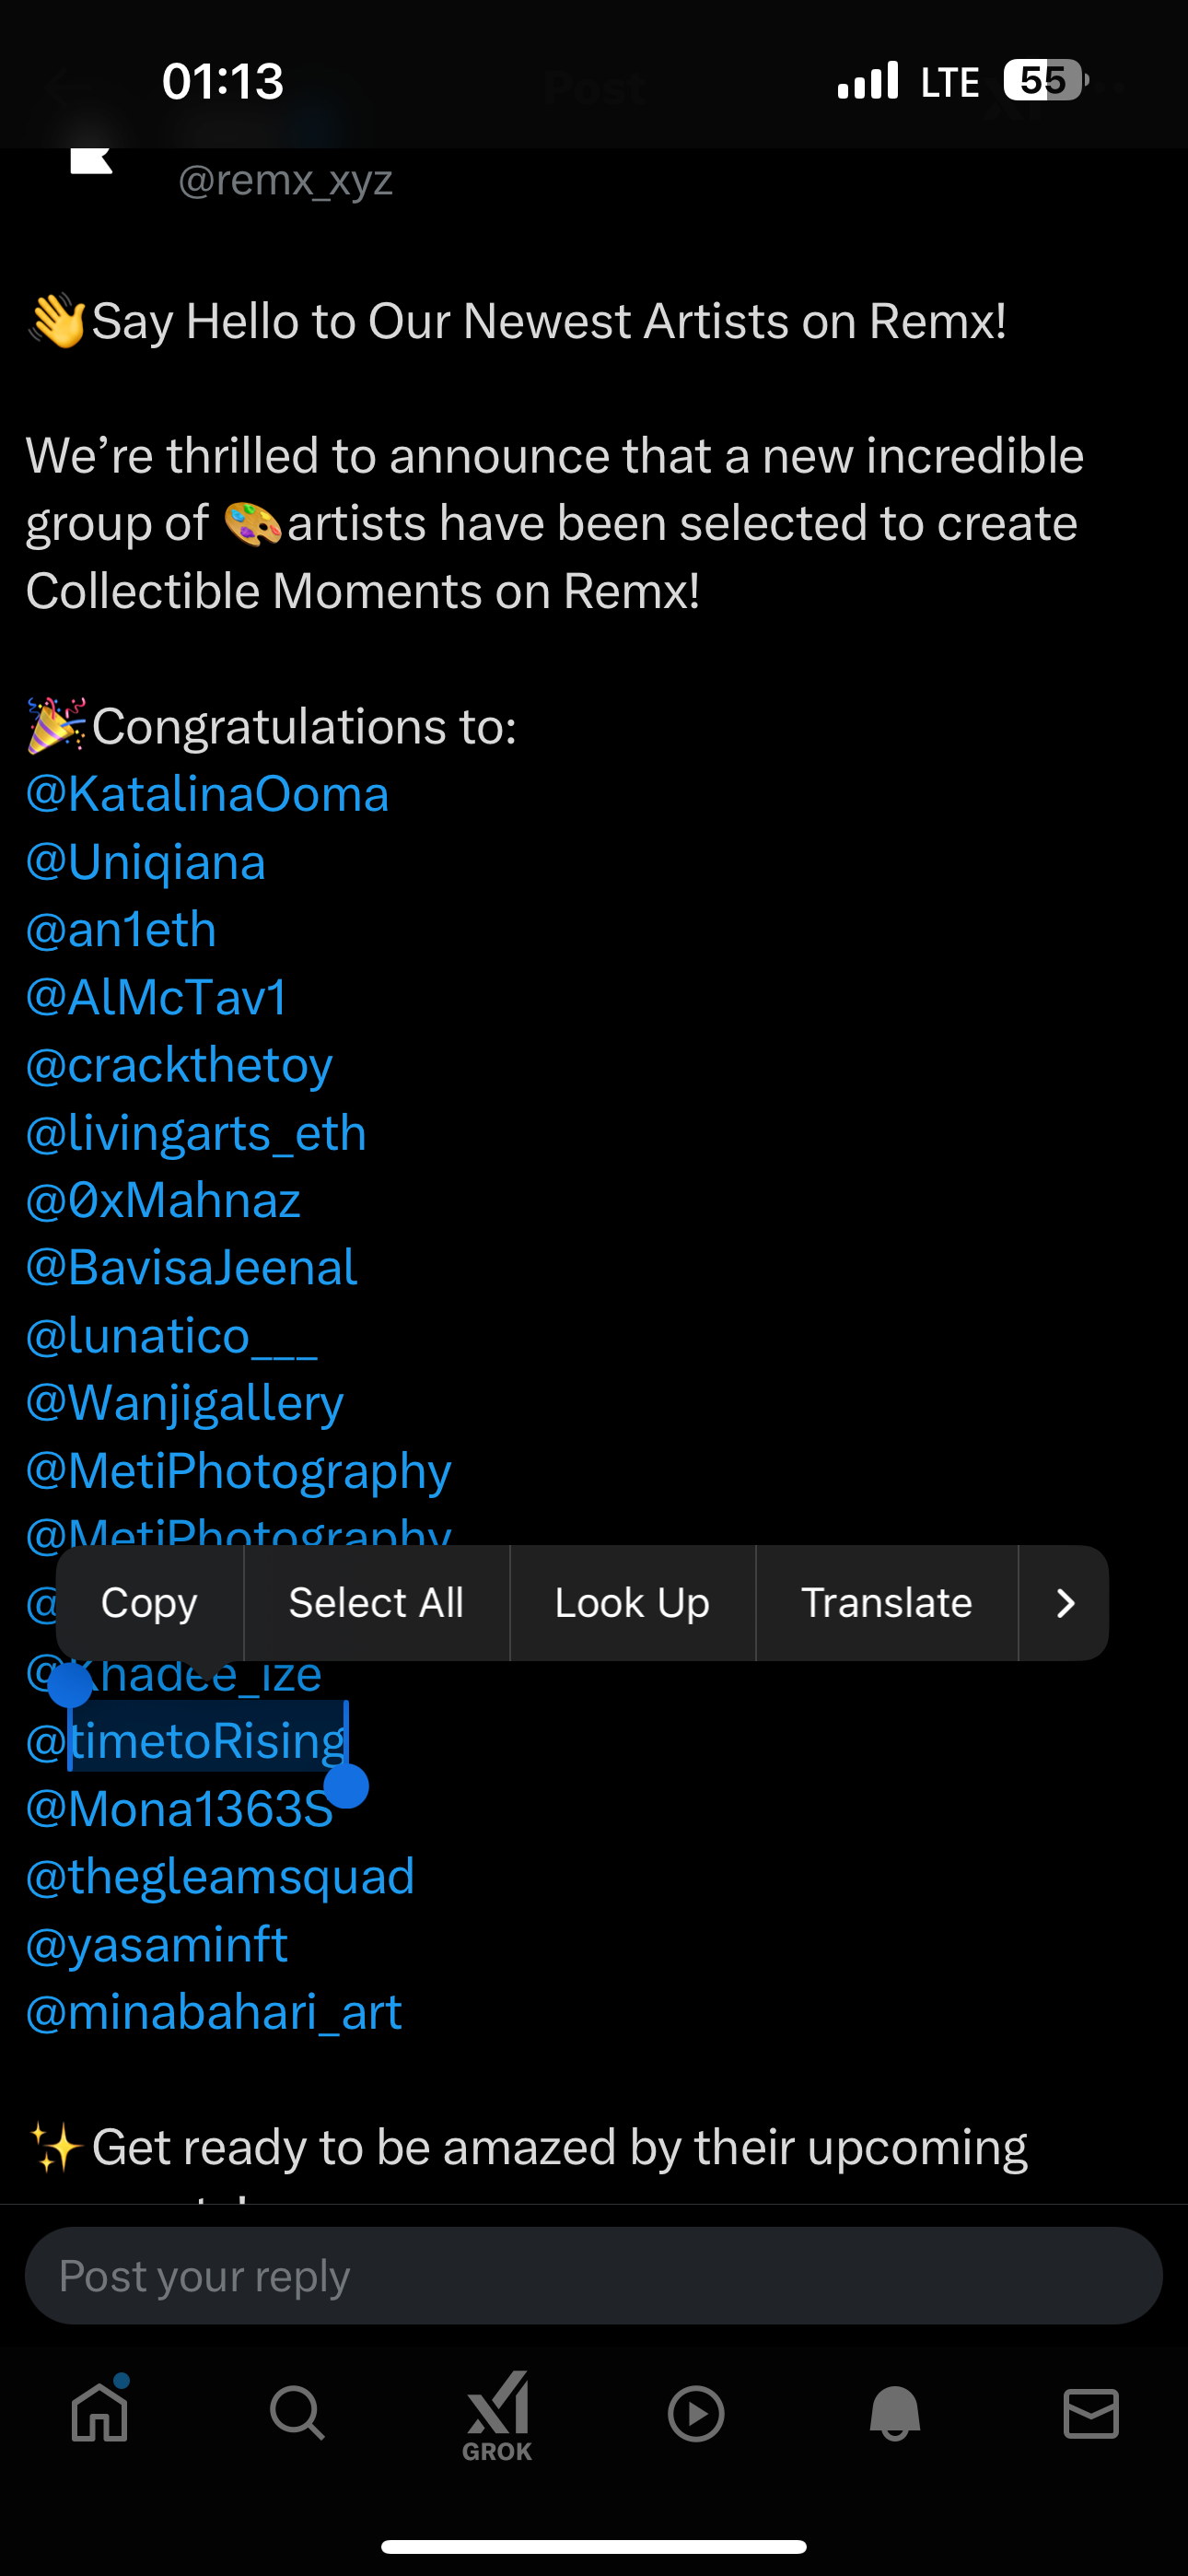The image size is (1188, 2576).
Task: Open the @thegleamsquad mention
Action: pyautogui.click(x=220, y=1876)
